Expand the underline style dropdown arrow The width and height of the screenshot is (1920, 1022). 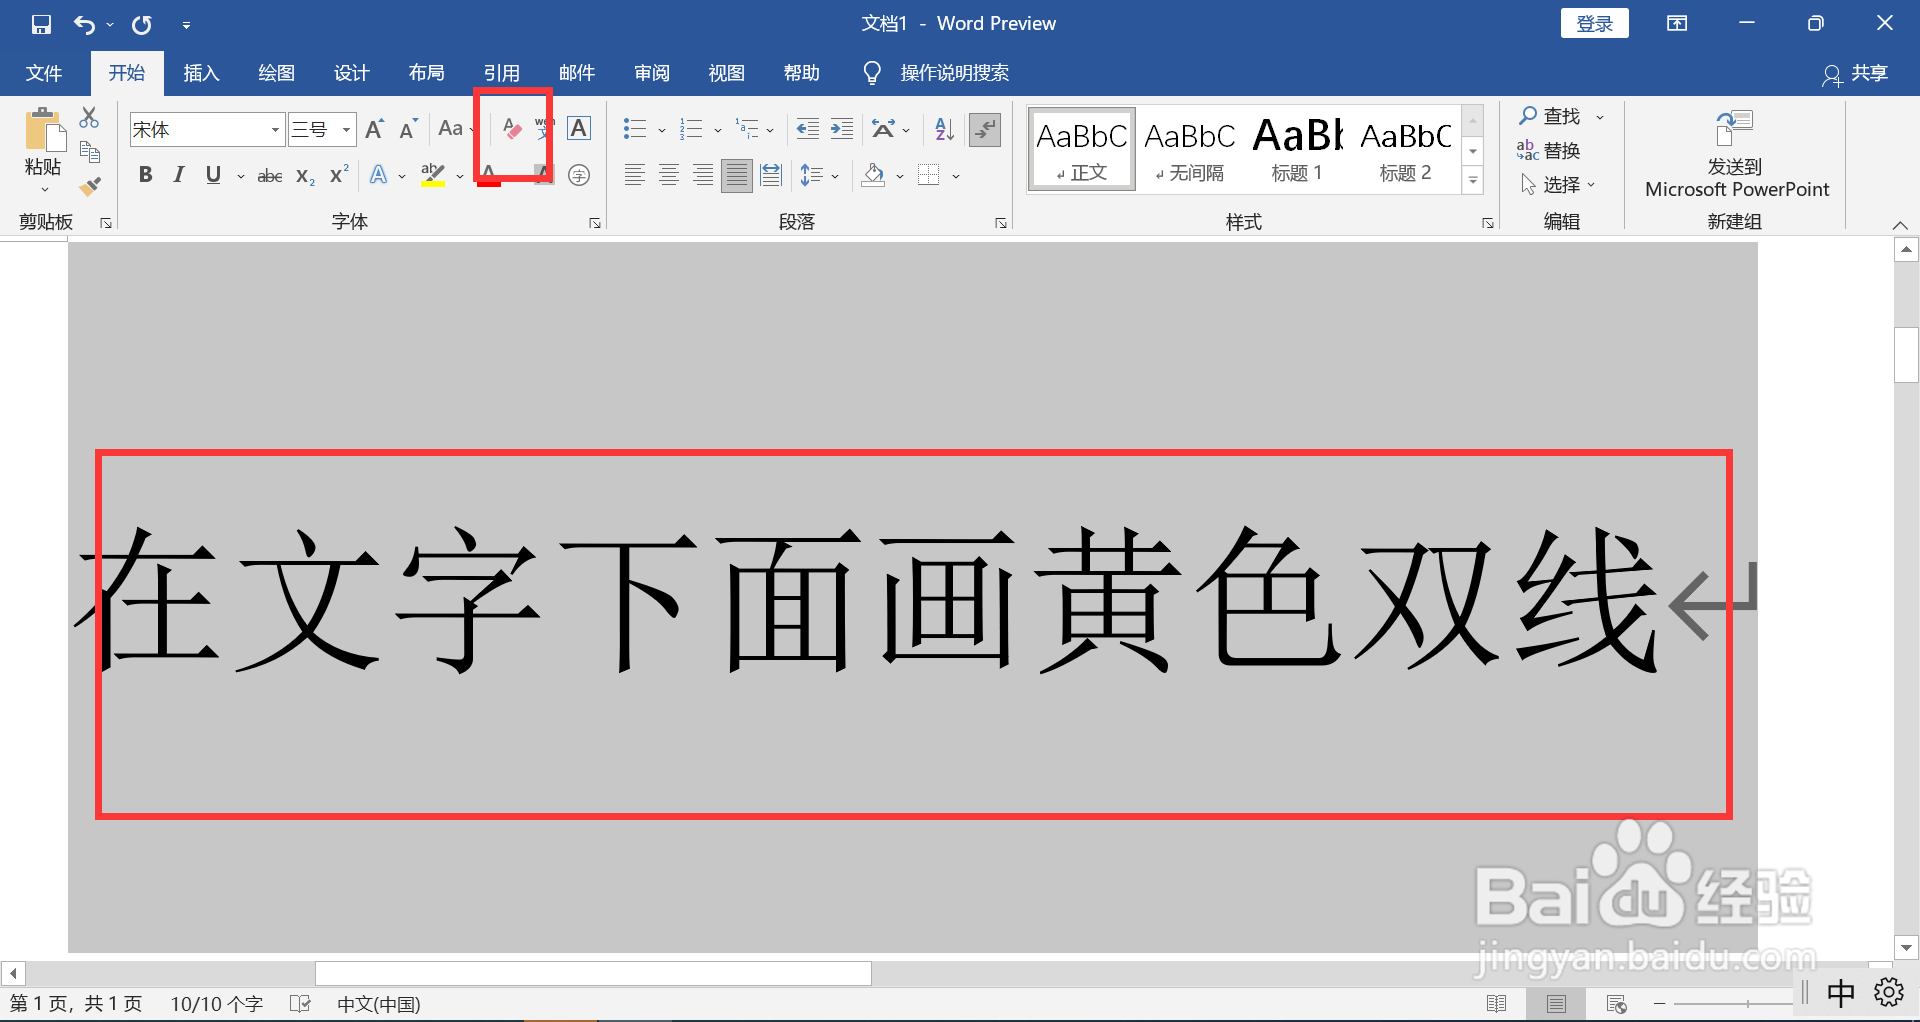pyautogui.click(x=241, y=177)
